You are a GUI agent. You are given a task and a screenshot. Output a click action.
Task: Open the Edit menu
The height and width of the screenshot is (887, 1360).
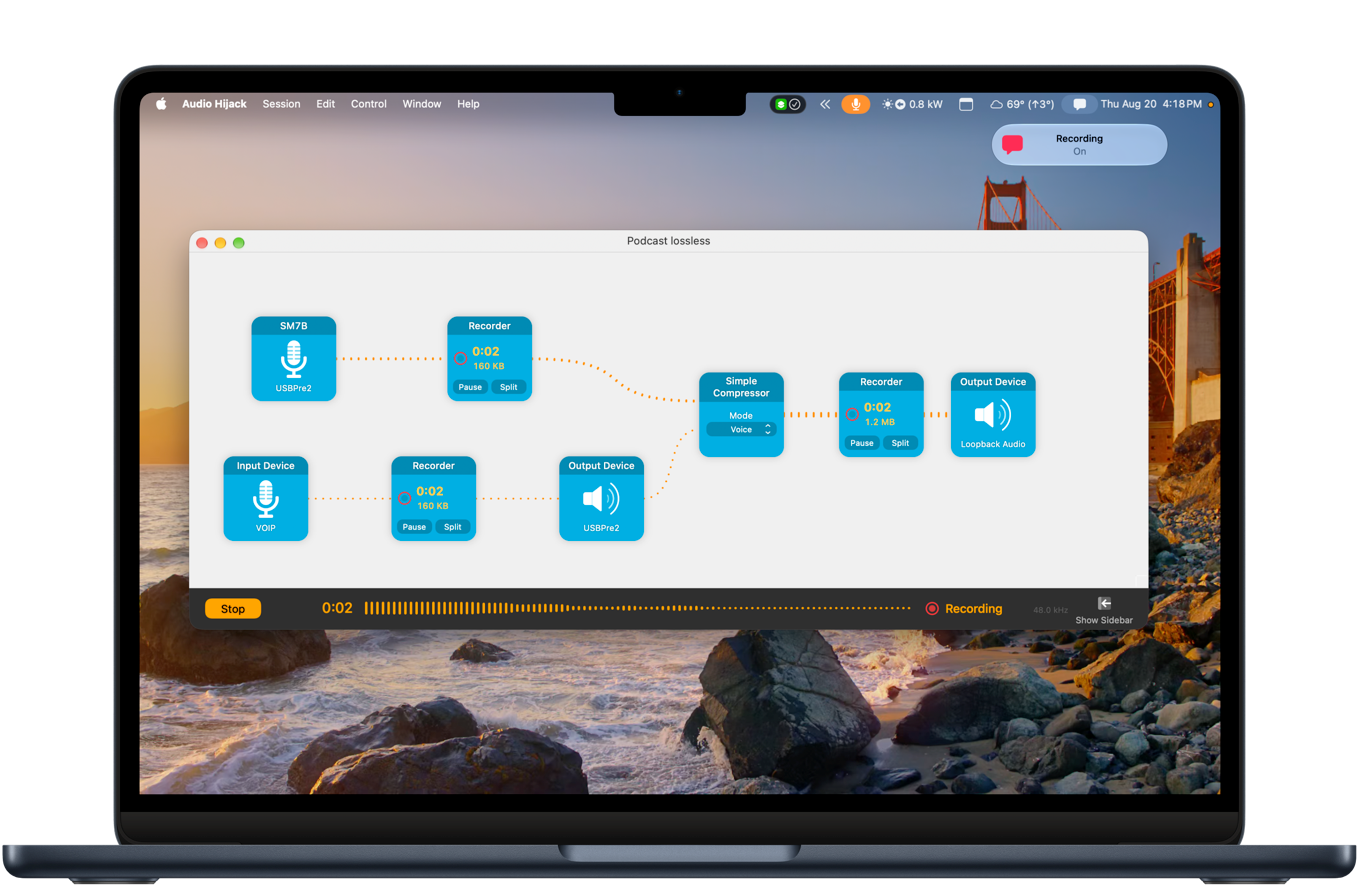[x=326, y=104]
